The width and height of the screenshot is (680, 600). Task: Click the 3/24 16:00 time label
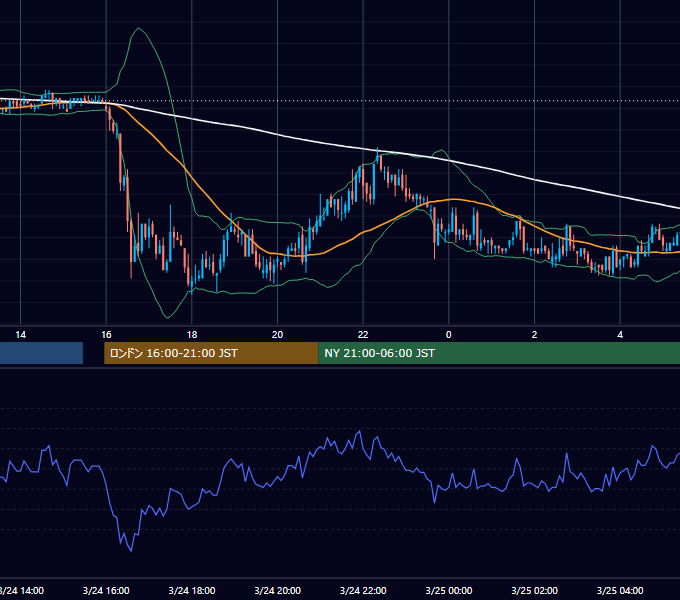tap(106, 590)
